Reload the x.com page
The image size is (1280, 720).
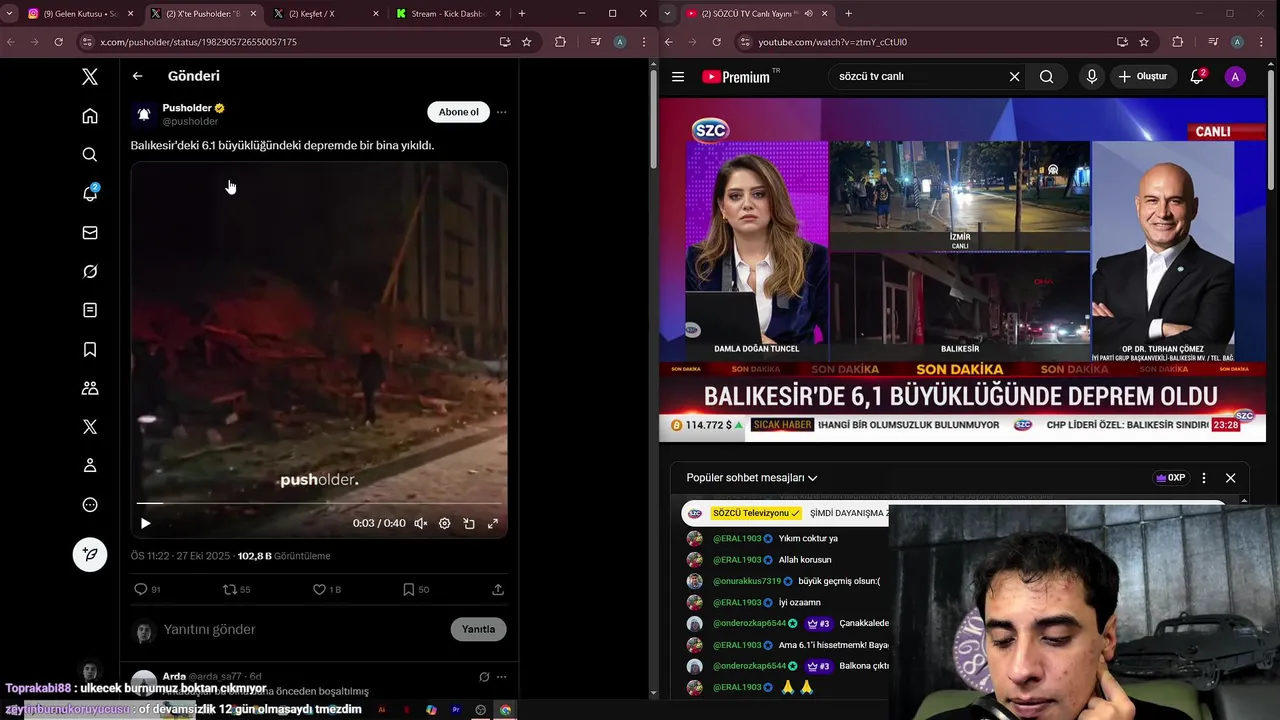58,42
